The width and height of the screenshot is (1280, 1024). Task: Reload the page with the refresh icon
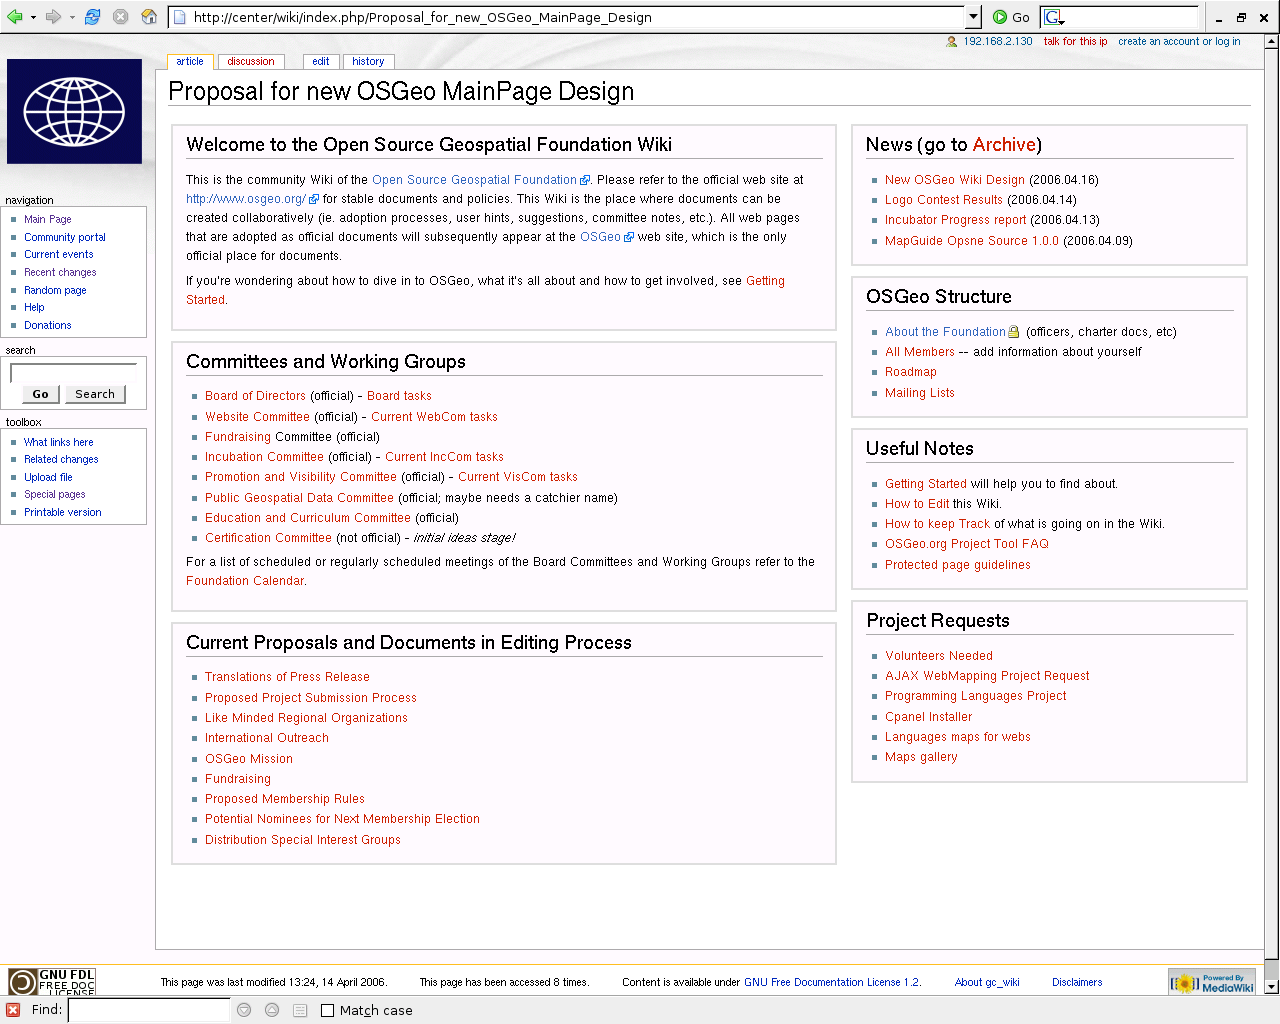[92, 17]
